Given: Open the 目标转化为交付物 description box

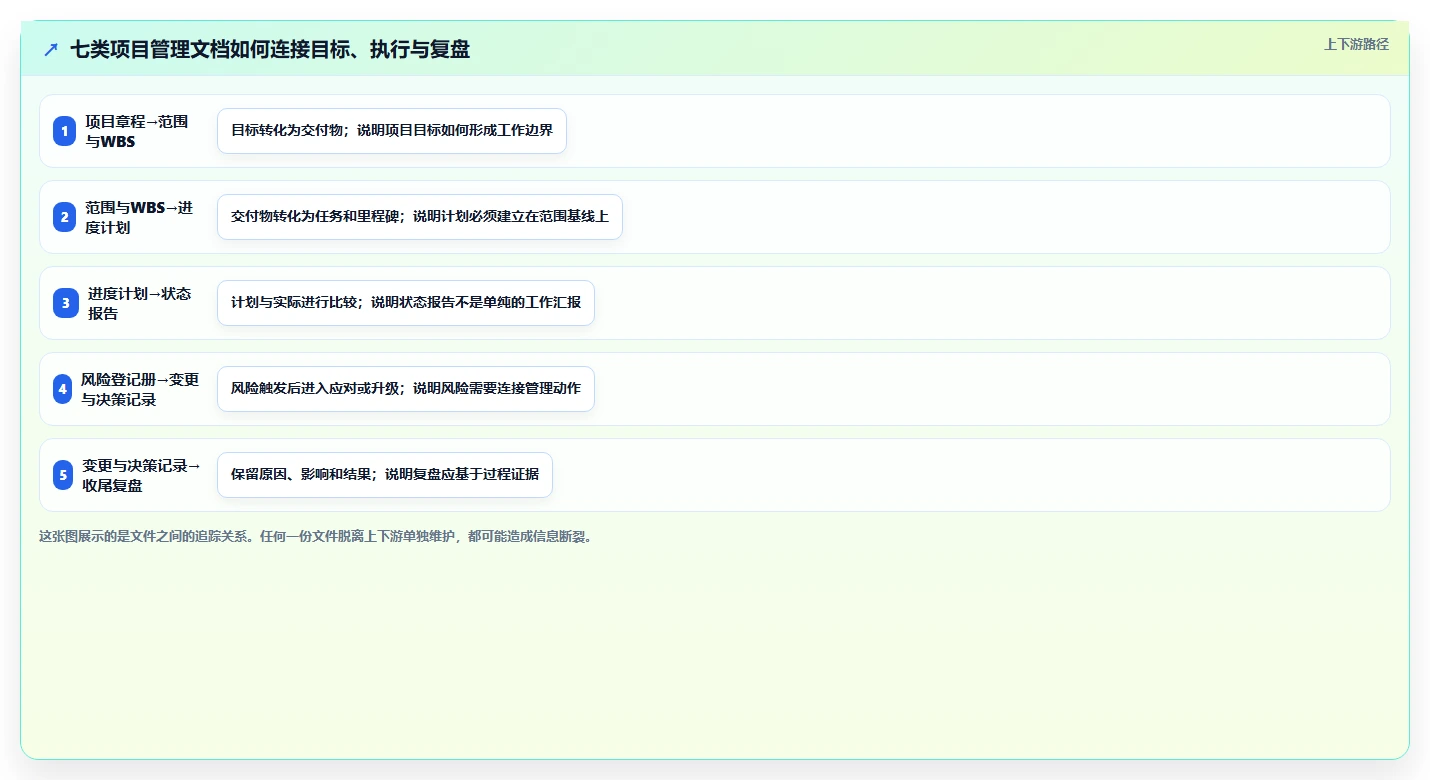Looking at the screenshot, I should click(392, 131).
